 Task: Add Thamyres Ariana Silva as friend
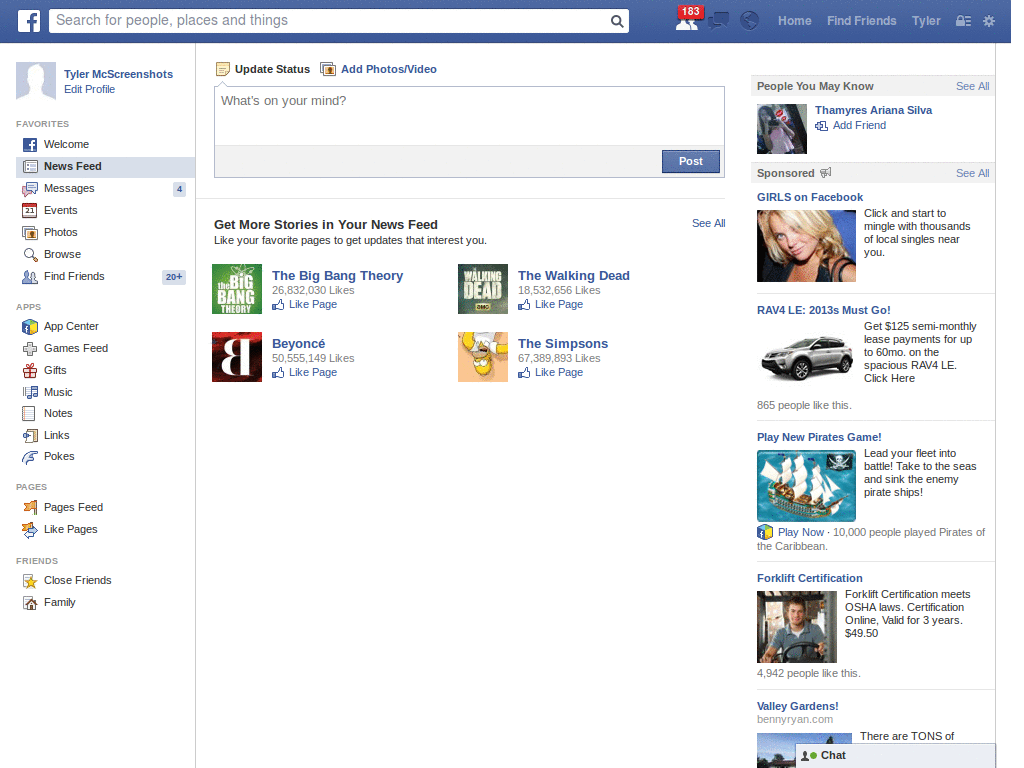click(859, 126)
